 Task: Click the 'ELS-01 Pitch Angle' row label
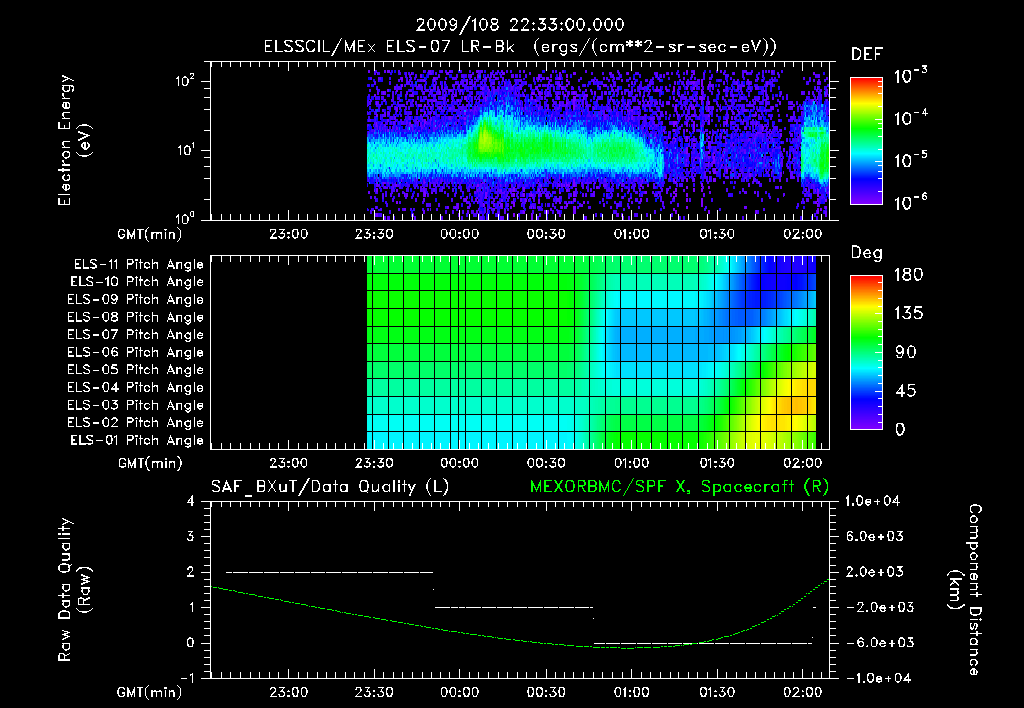[137, 440]
